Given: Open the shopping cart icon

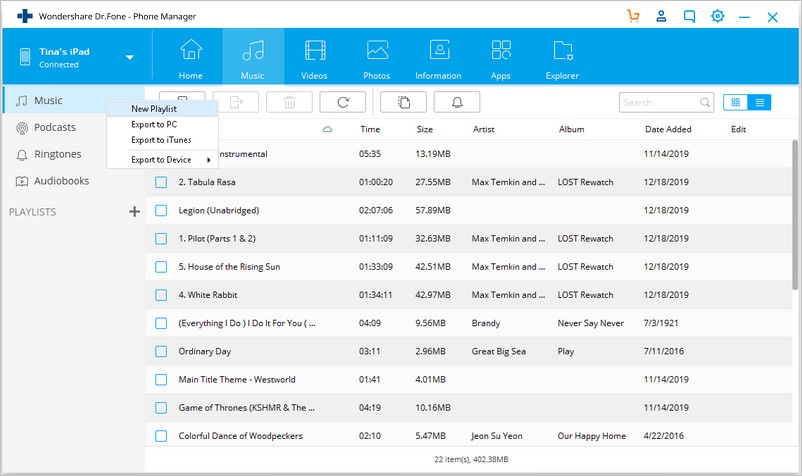Looking at the screenshot, I should [x=633, y=16].
